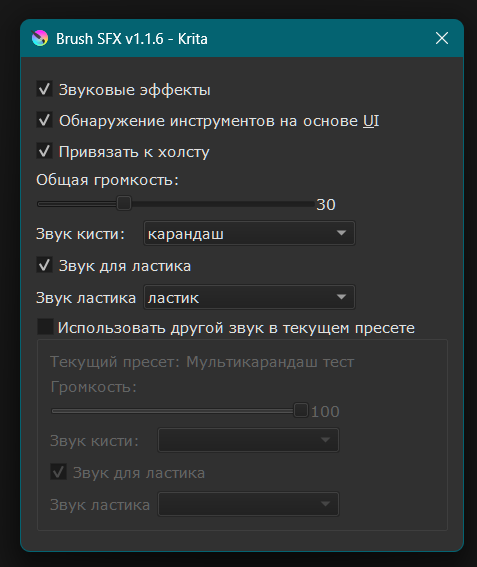Open the Звук кисти карандаш dropdown
The width and height of the screenshot is (477, 567).
[x=249, y=233]
